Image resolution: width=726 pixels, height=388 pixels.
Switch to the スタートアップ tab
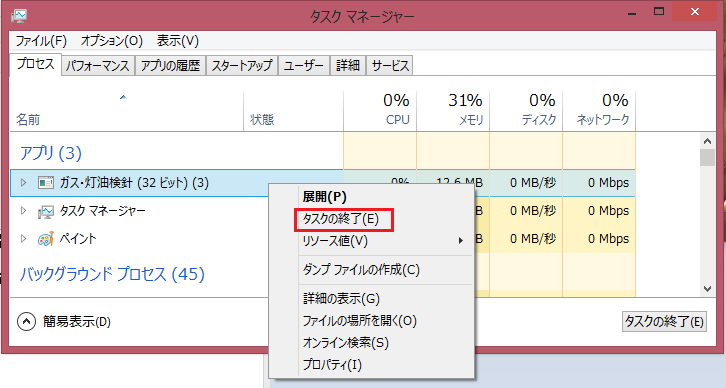[x=242, y=66]
